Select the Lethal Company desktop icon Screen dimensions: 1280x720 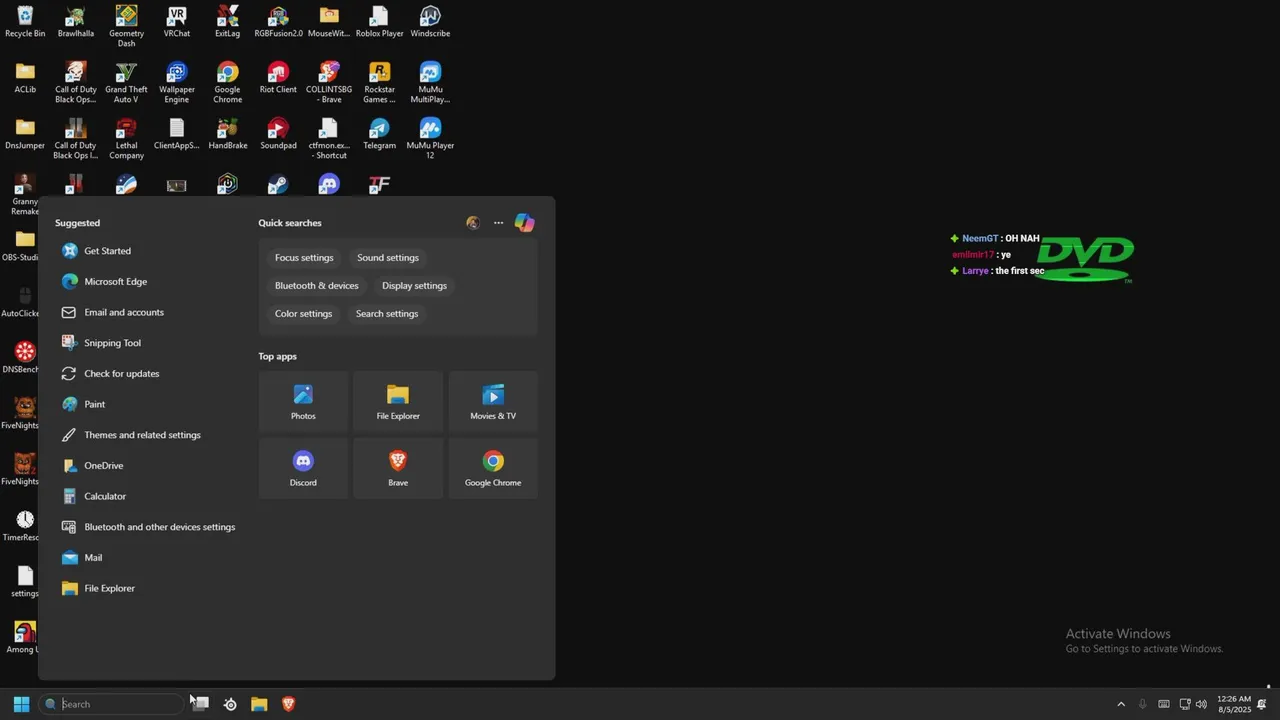coord(126,138)
